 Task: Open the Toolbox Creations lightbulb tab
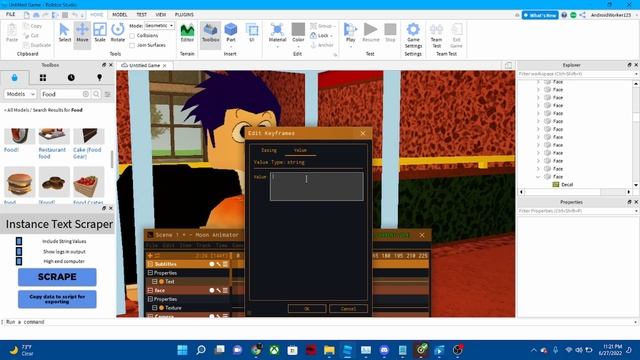coord(99,78)
